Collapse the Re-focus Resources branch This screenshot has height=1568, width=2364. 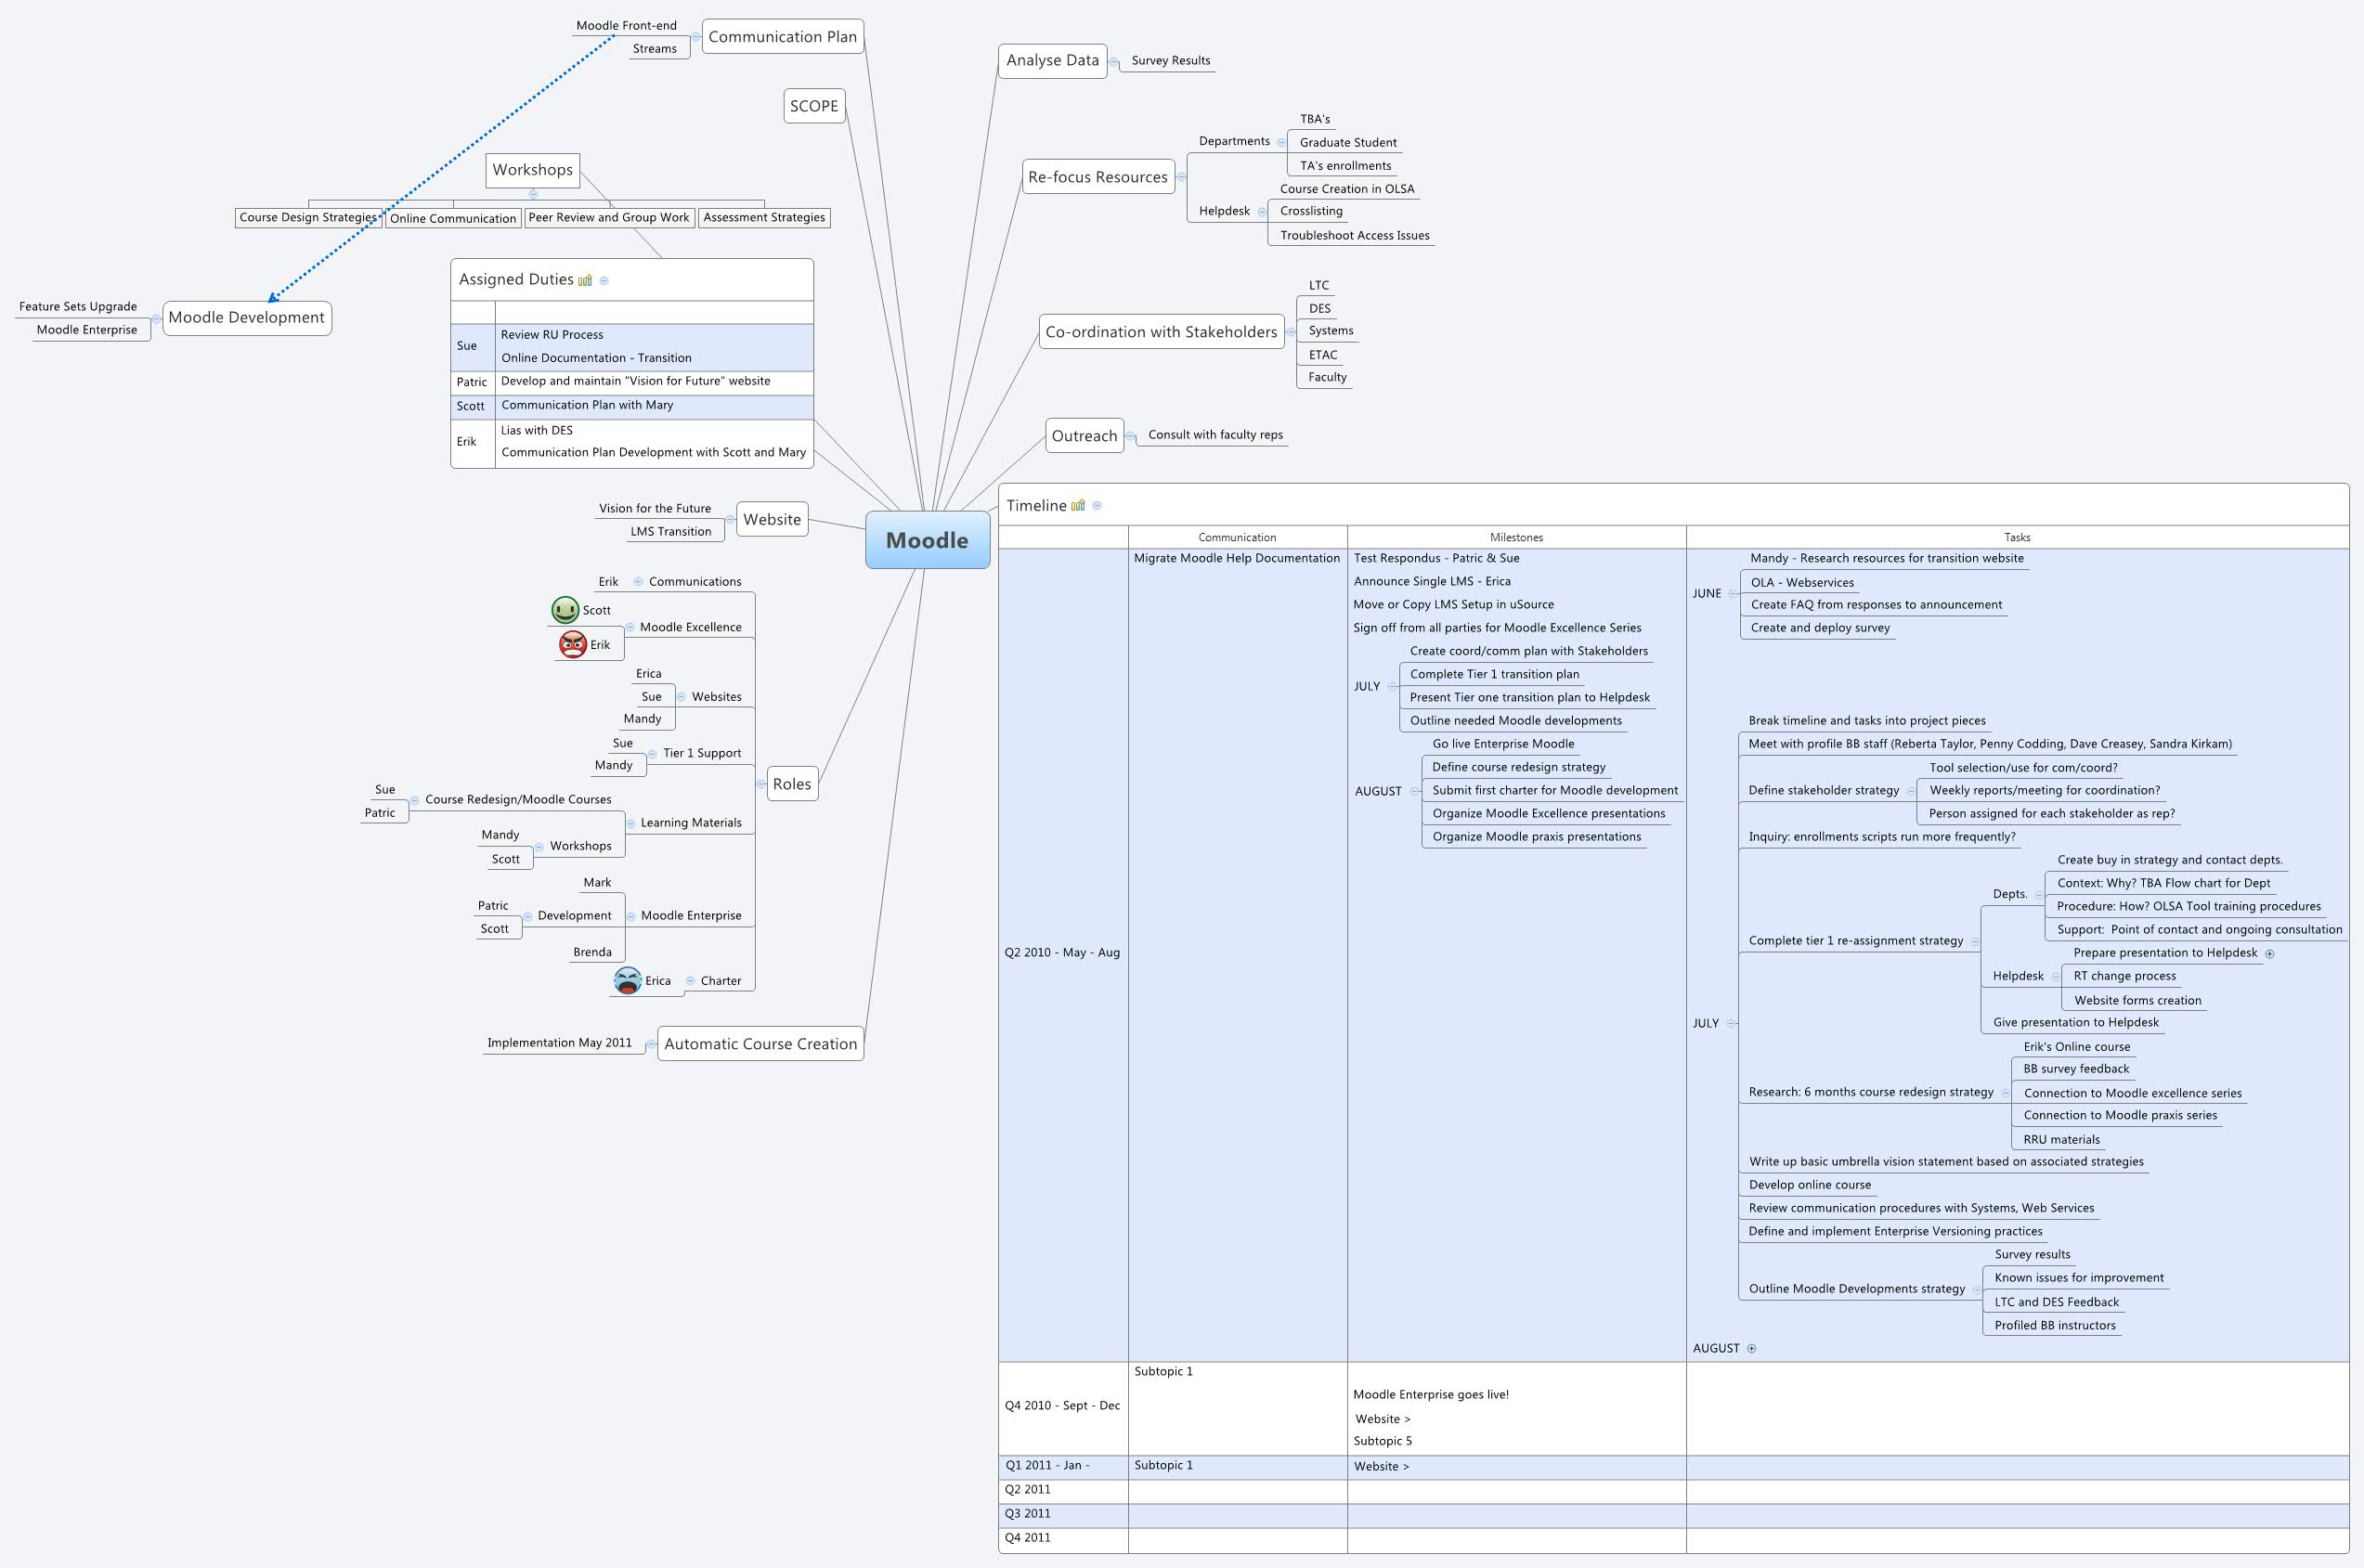1182,177
